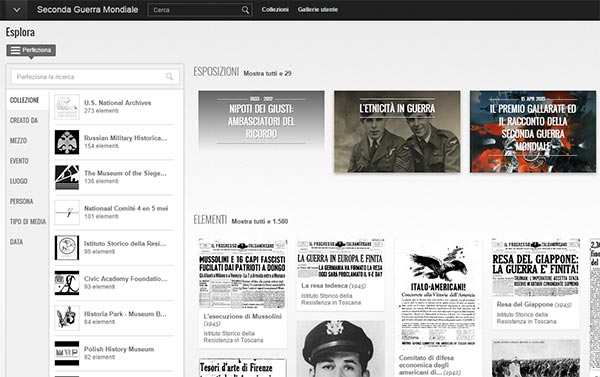Click Comitato di difesa economica title link
This screenshot has height=377, width=600.
[x=430, y=365]
